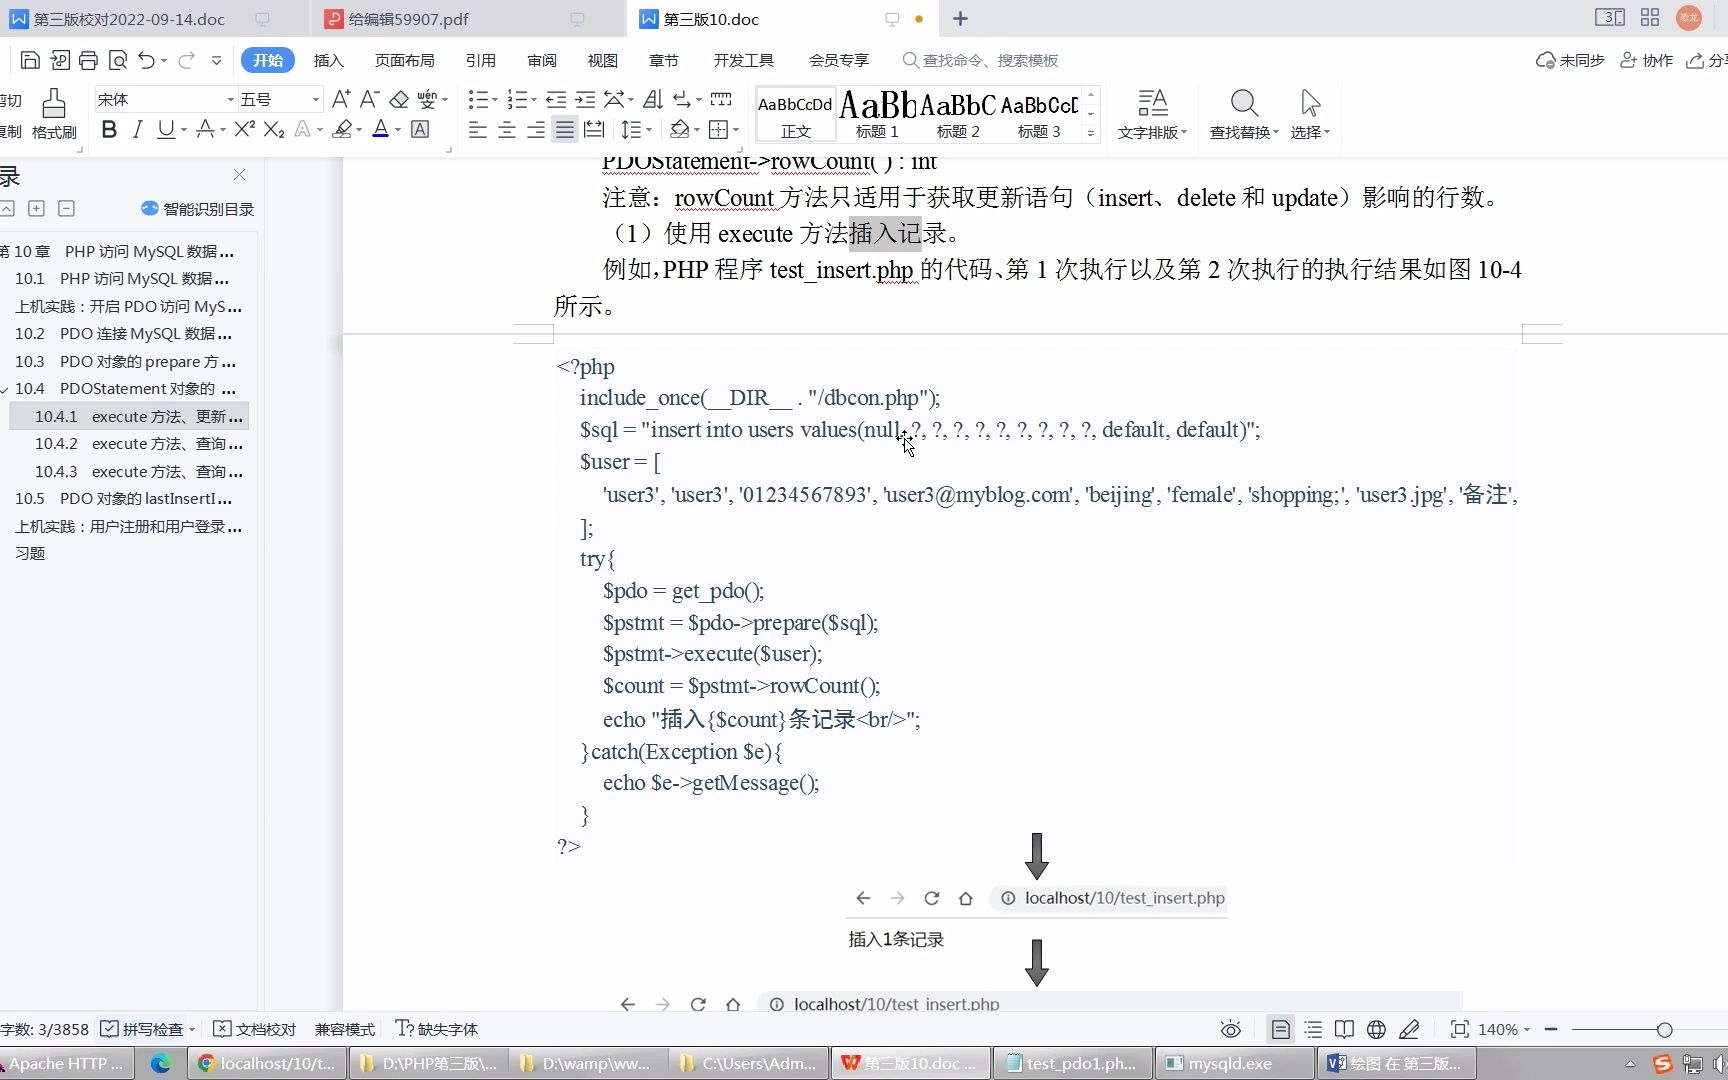Close the outline navigation pane
The height and width of the screenshot is (1080, 1728).
[x=239, y=175]
